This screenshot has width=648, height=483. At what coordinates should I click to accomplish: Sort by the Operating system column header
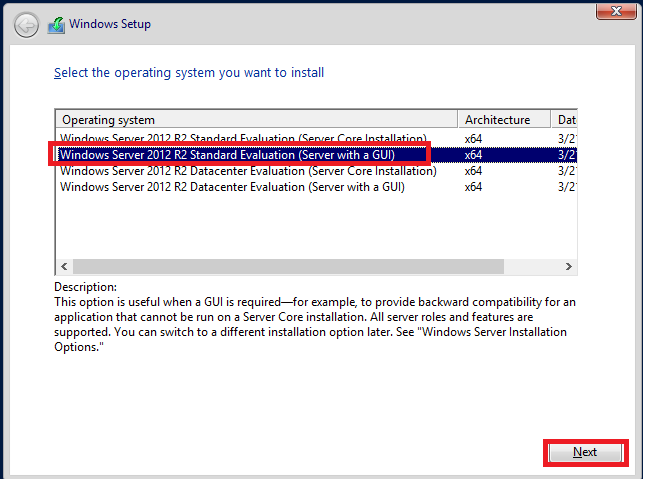click(x=257, y=120)
